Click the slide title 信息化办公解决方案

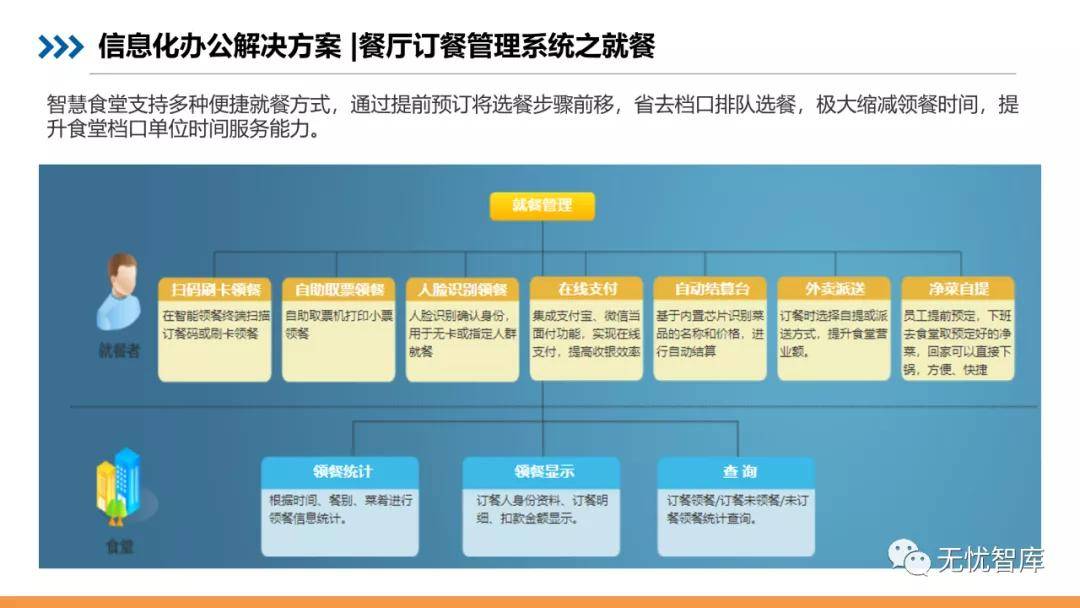click(220, 46)
